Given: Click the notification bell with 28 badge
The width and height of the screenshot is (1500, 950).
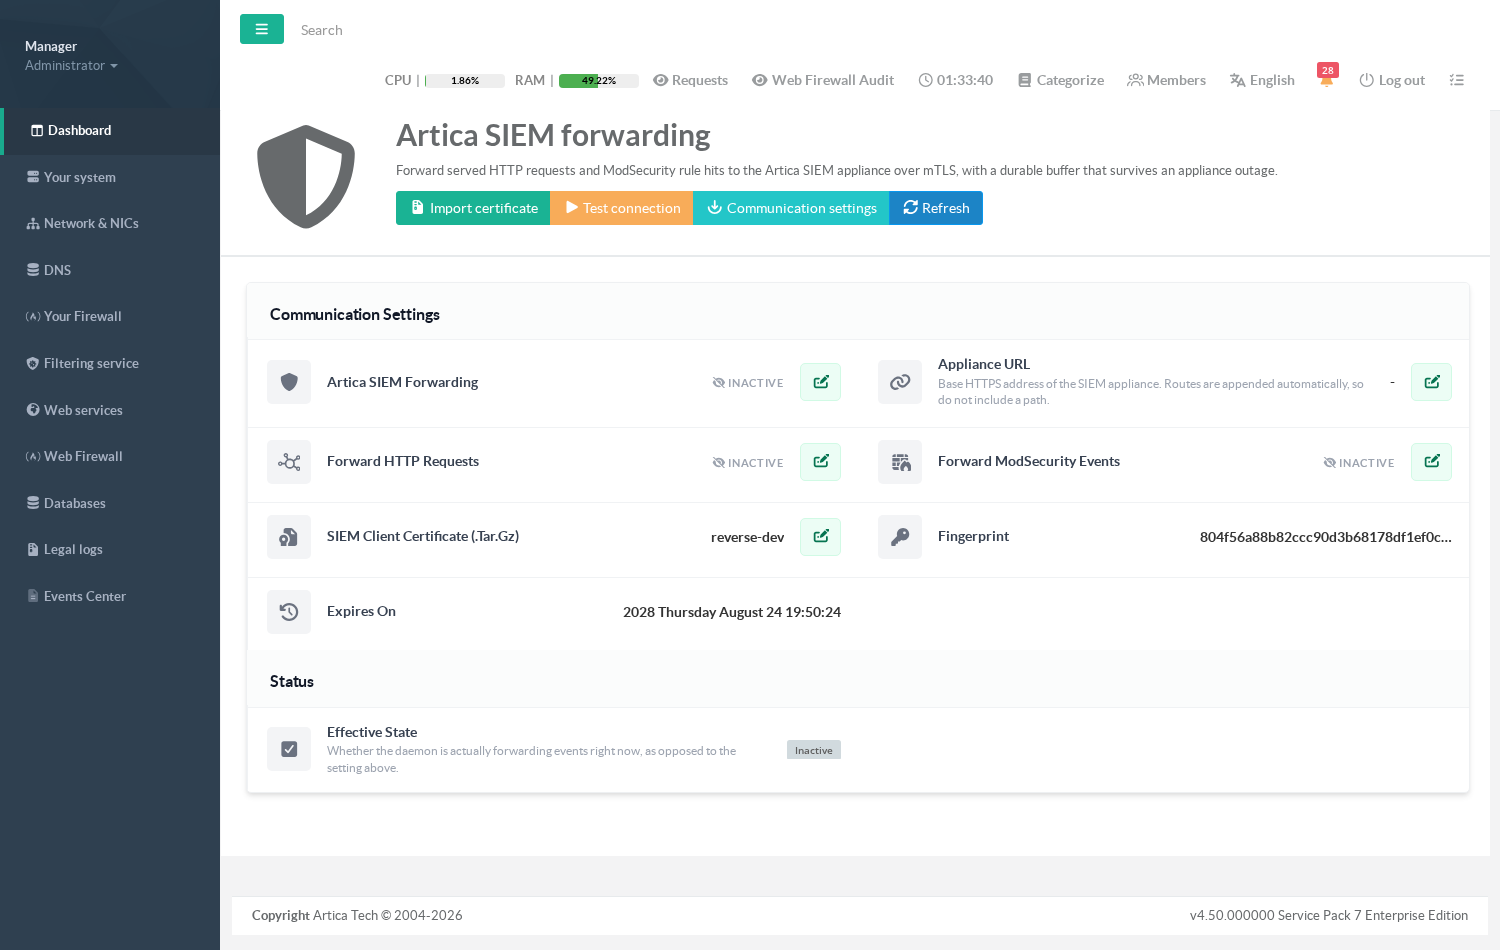Looking at the screenshot, I should point(1327,77).
